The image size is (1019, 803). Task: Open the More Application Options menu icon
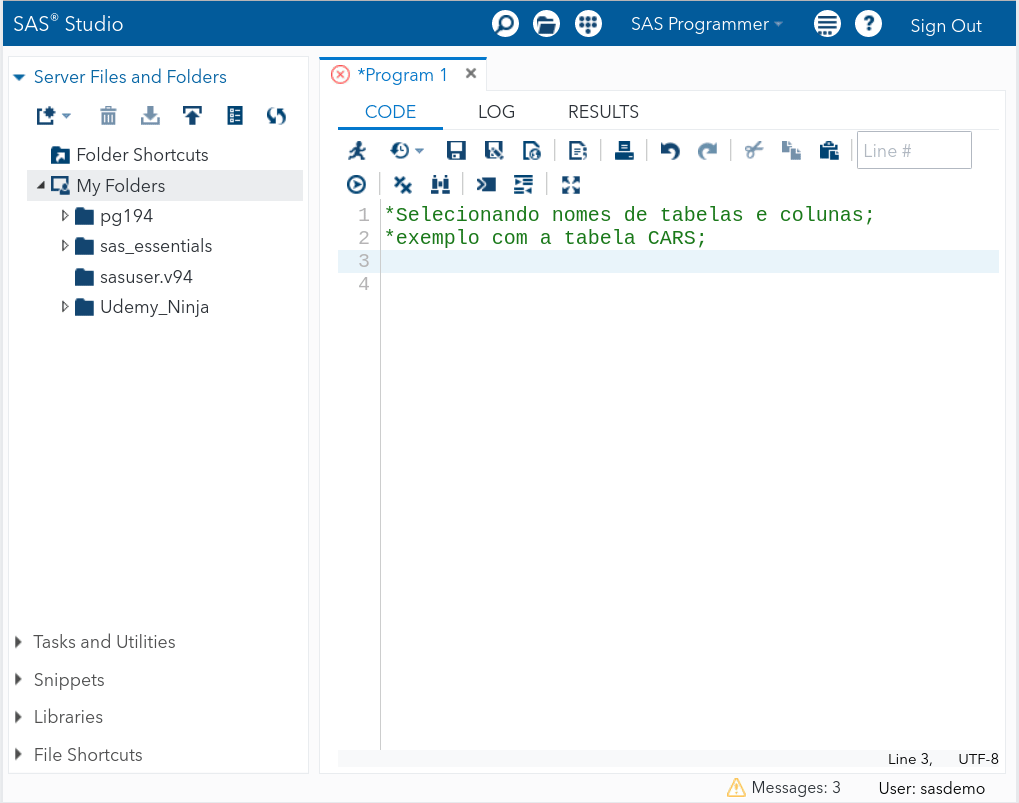pos(827,24)
